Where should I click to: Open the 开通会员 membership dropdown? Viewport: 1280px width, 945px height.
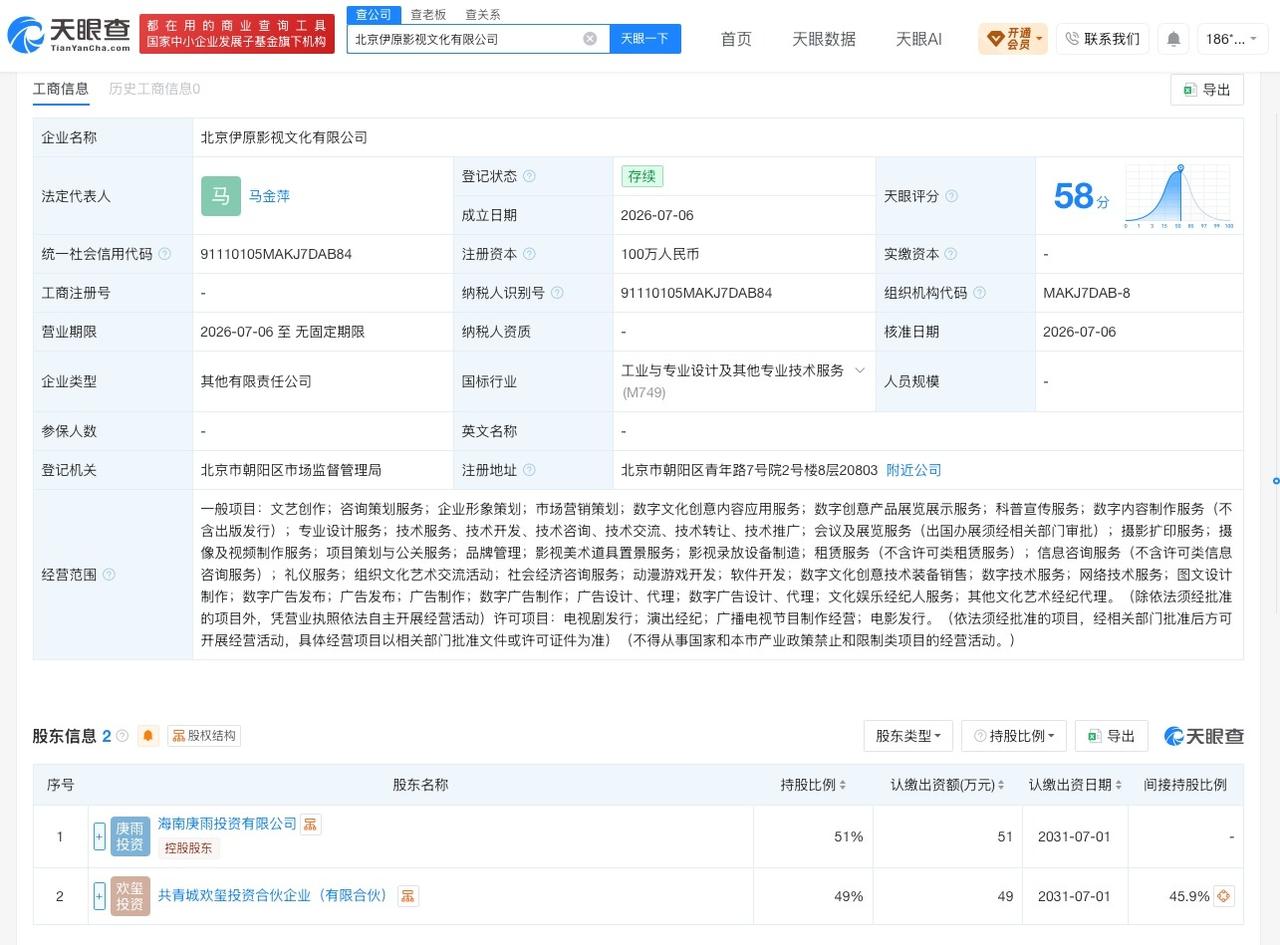click(x=1013, y=39)
